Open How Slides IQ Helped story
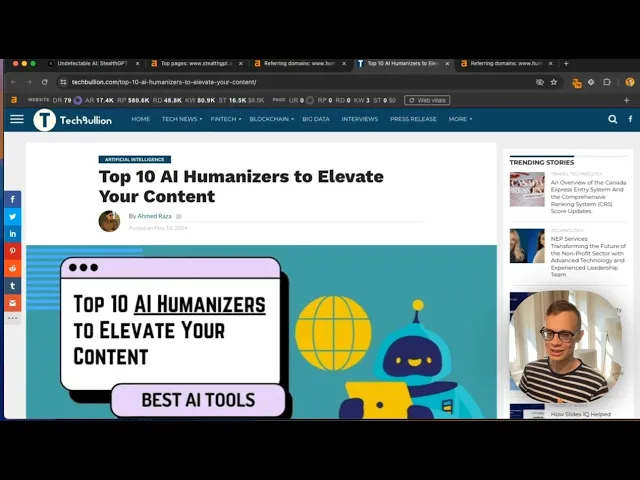The image size is (640, 480). pyautogui.click(x=581, y=414)
